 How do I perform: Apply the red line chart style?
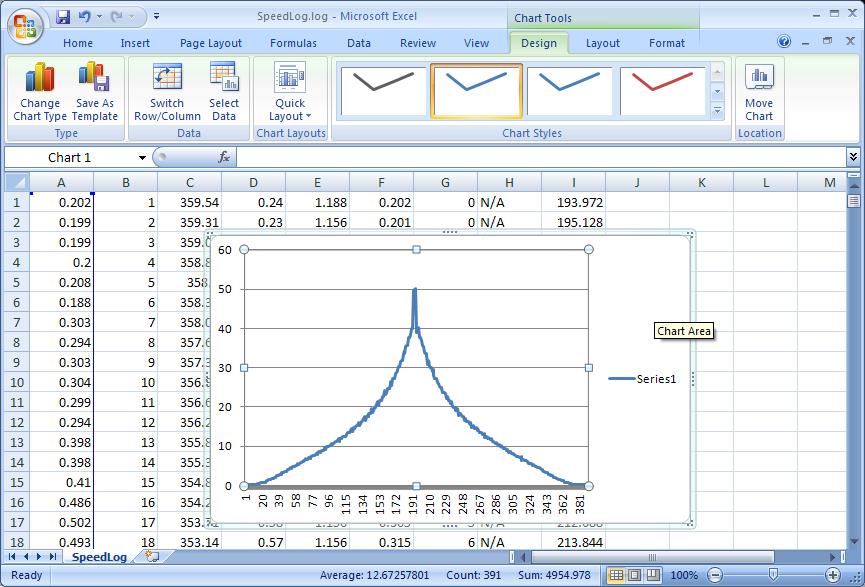click(x=663, y=90)
